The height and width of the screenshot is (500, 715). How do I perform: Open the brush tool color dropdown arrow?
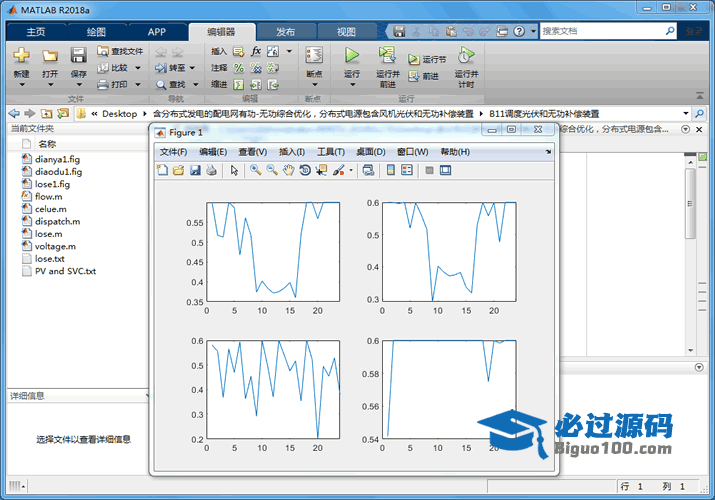coord(351,170)
